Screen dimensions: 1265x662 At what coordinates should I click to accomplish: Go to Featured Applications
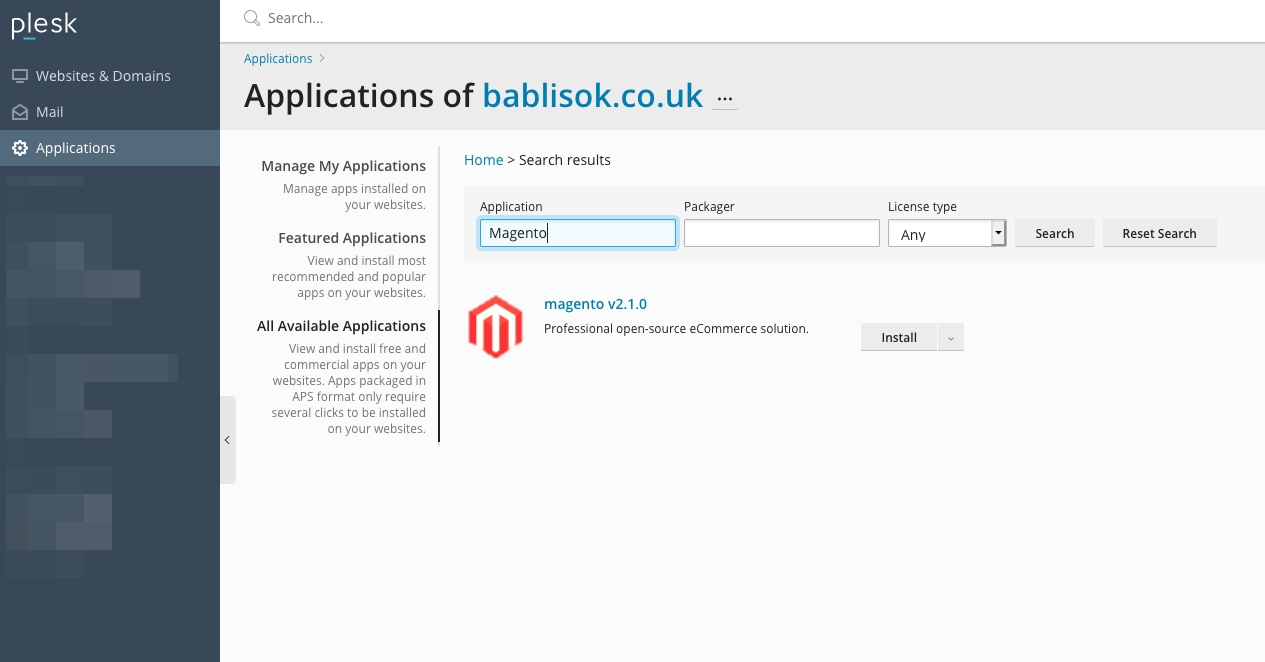[352, 238]
